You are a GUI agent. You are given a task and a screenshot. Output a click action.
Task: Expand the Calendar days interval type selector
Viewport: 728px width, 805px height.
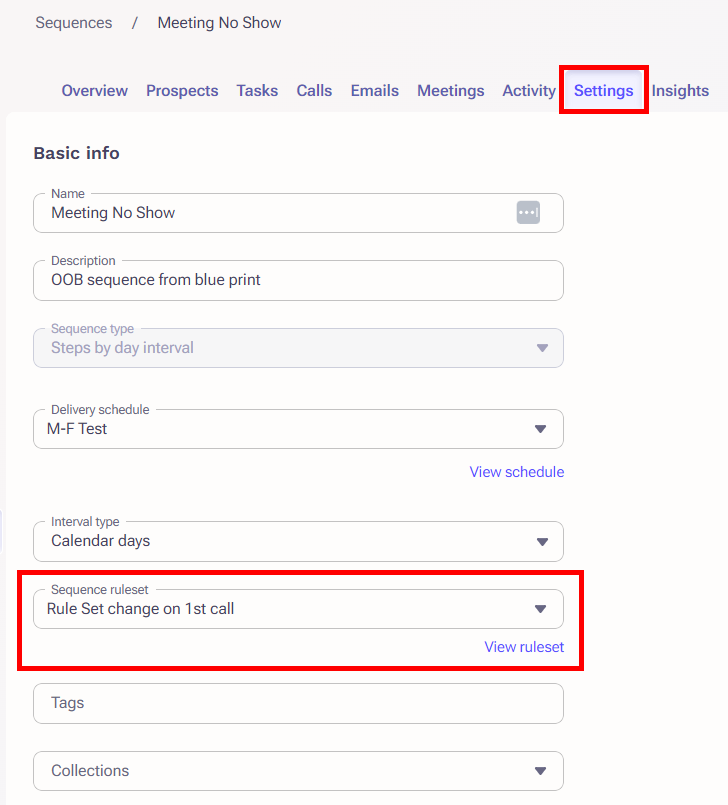pos(298,541)
